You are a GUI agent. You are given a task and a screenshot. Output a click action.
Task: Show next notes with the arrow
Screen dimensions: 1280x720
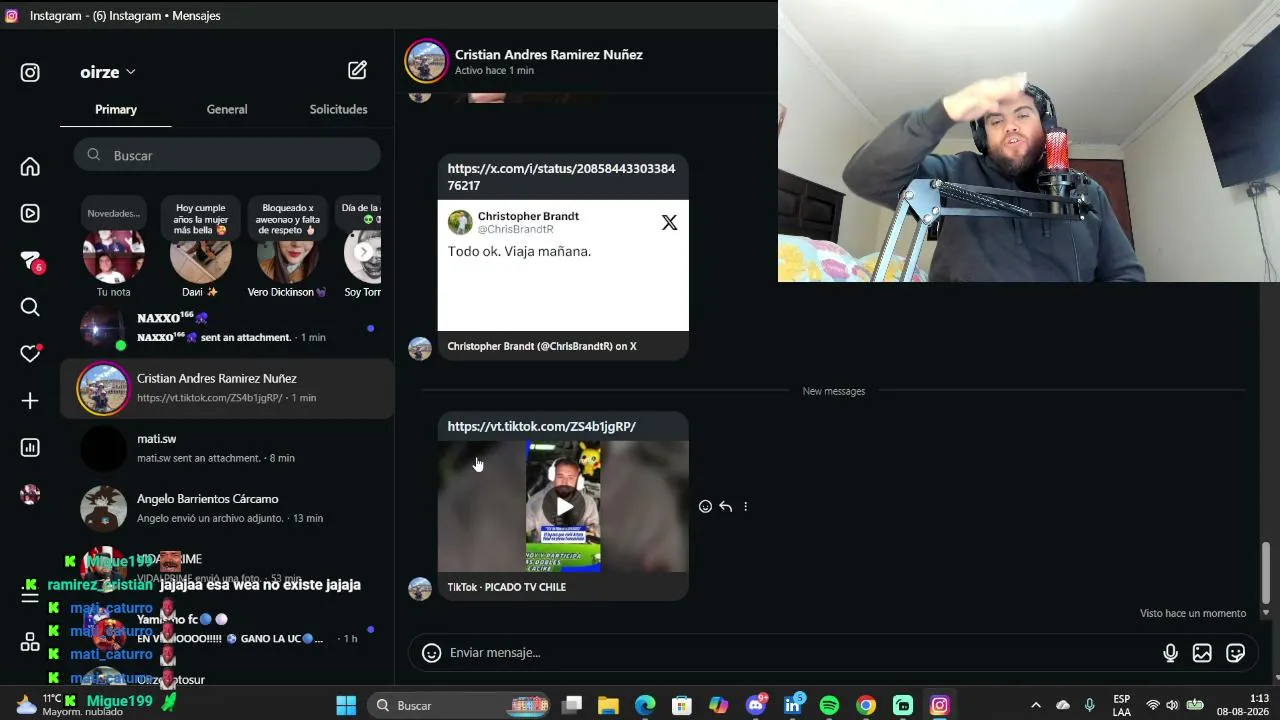pyautogui.click(x=364, y=253)
